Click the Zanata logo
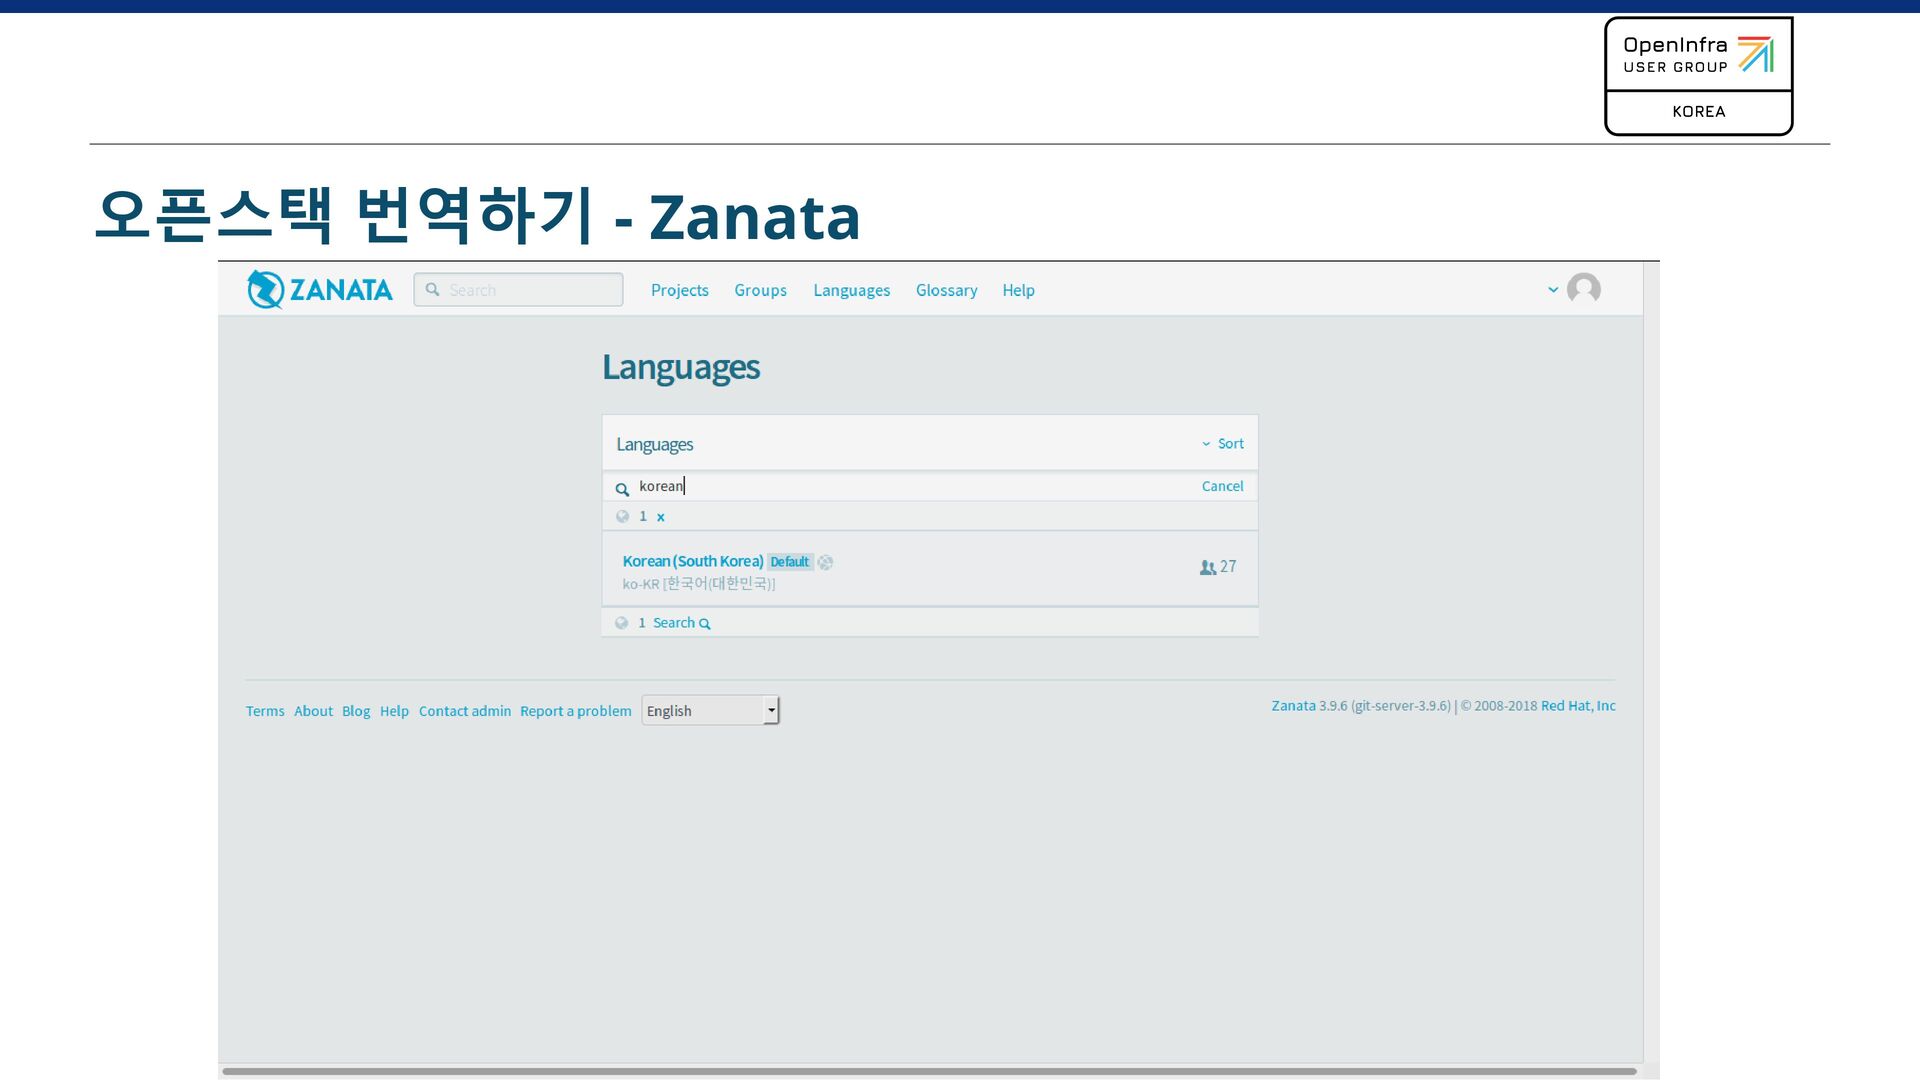1920x1080 pixels. [320, 290]
